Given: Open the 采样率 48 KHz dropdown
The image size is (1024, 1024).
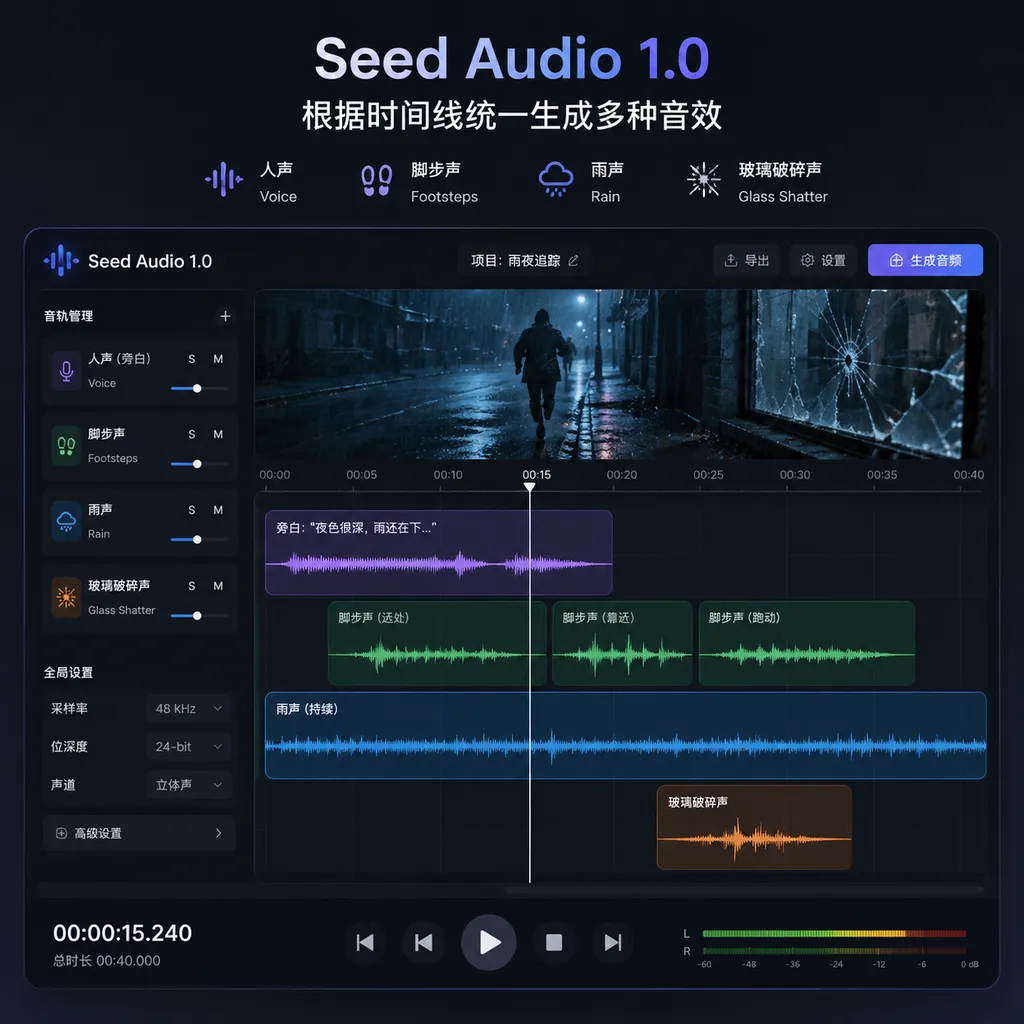Looking at the screenshot, I should coord(189,709).
